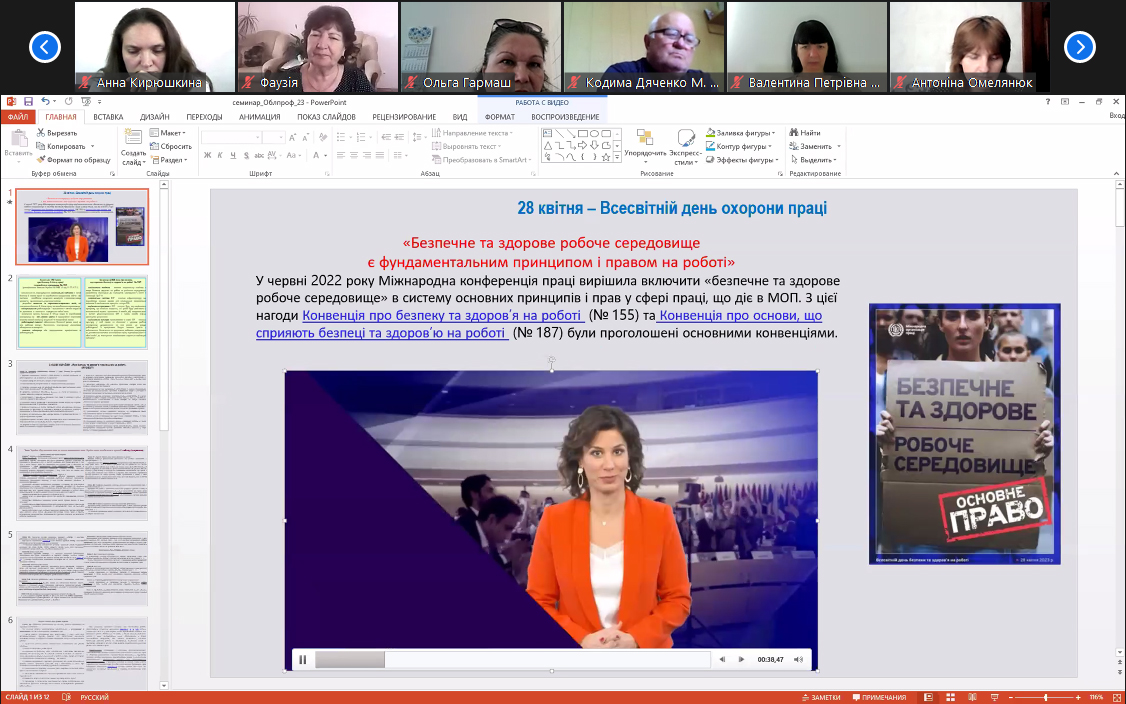
Task: Click the next participants arrow button
Action: [x=1079, y=46]
